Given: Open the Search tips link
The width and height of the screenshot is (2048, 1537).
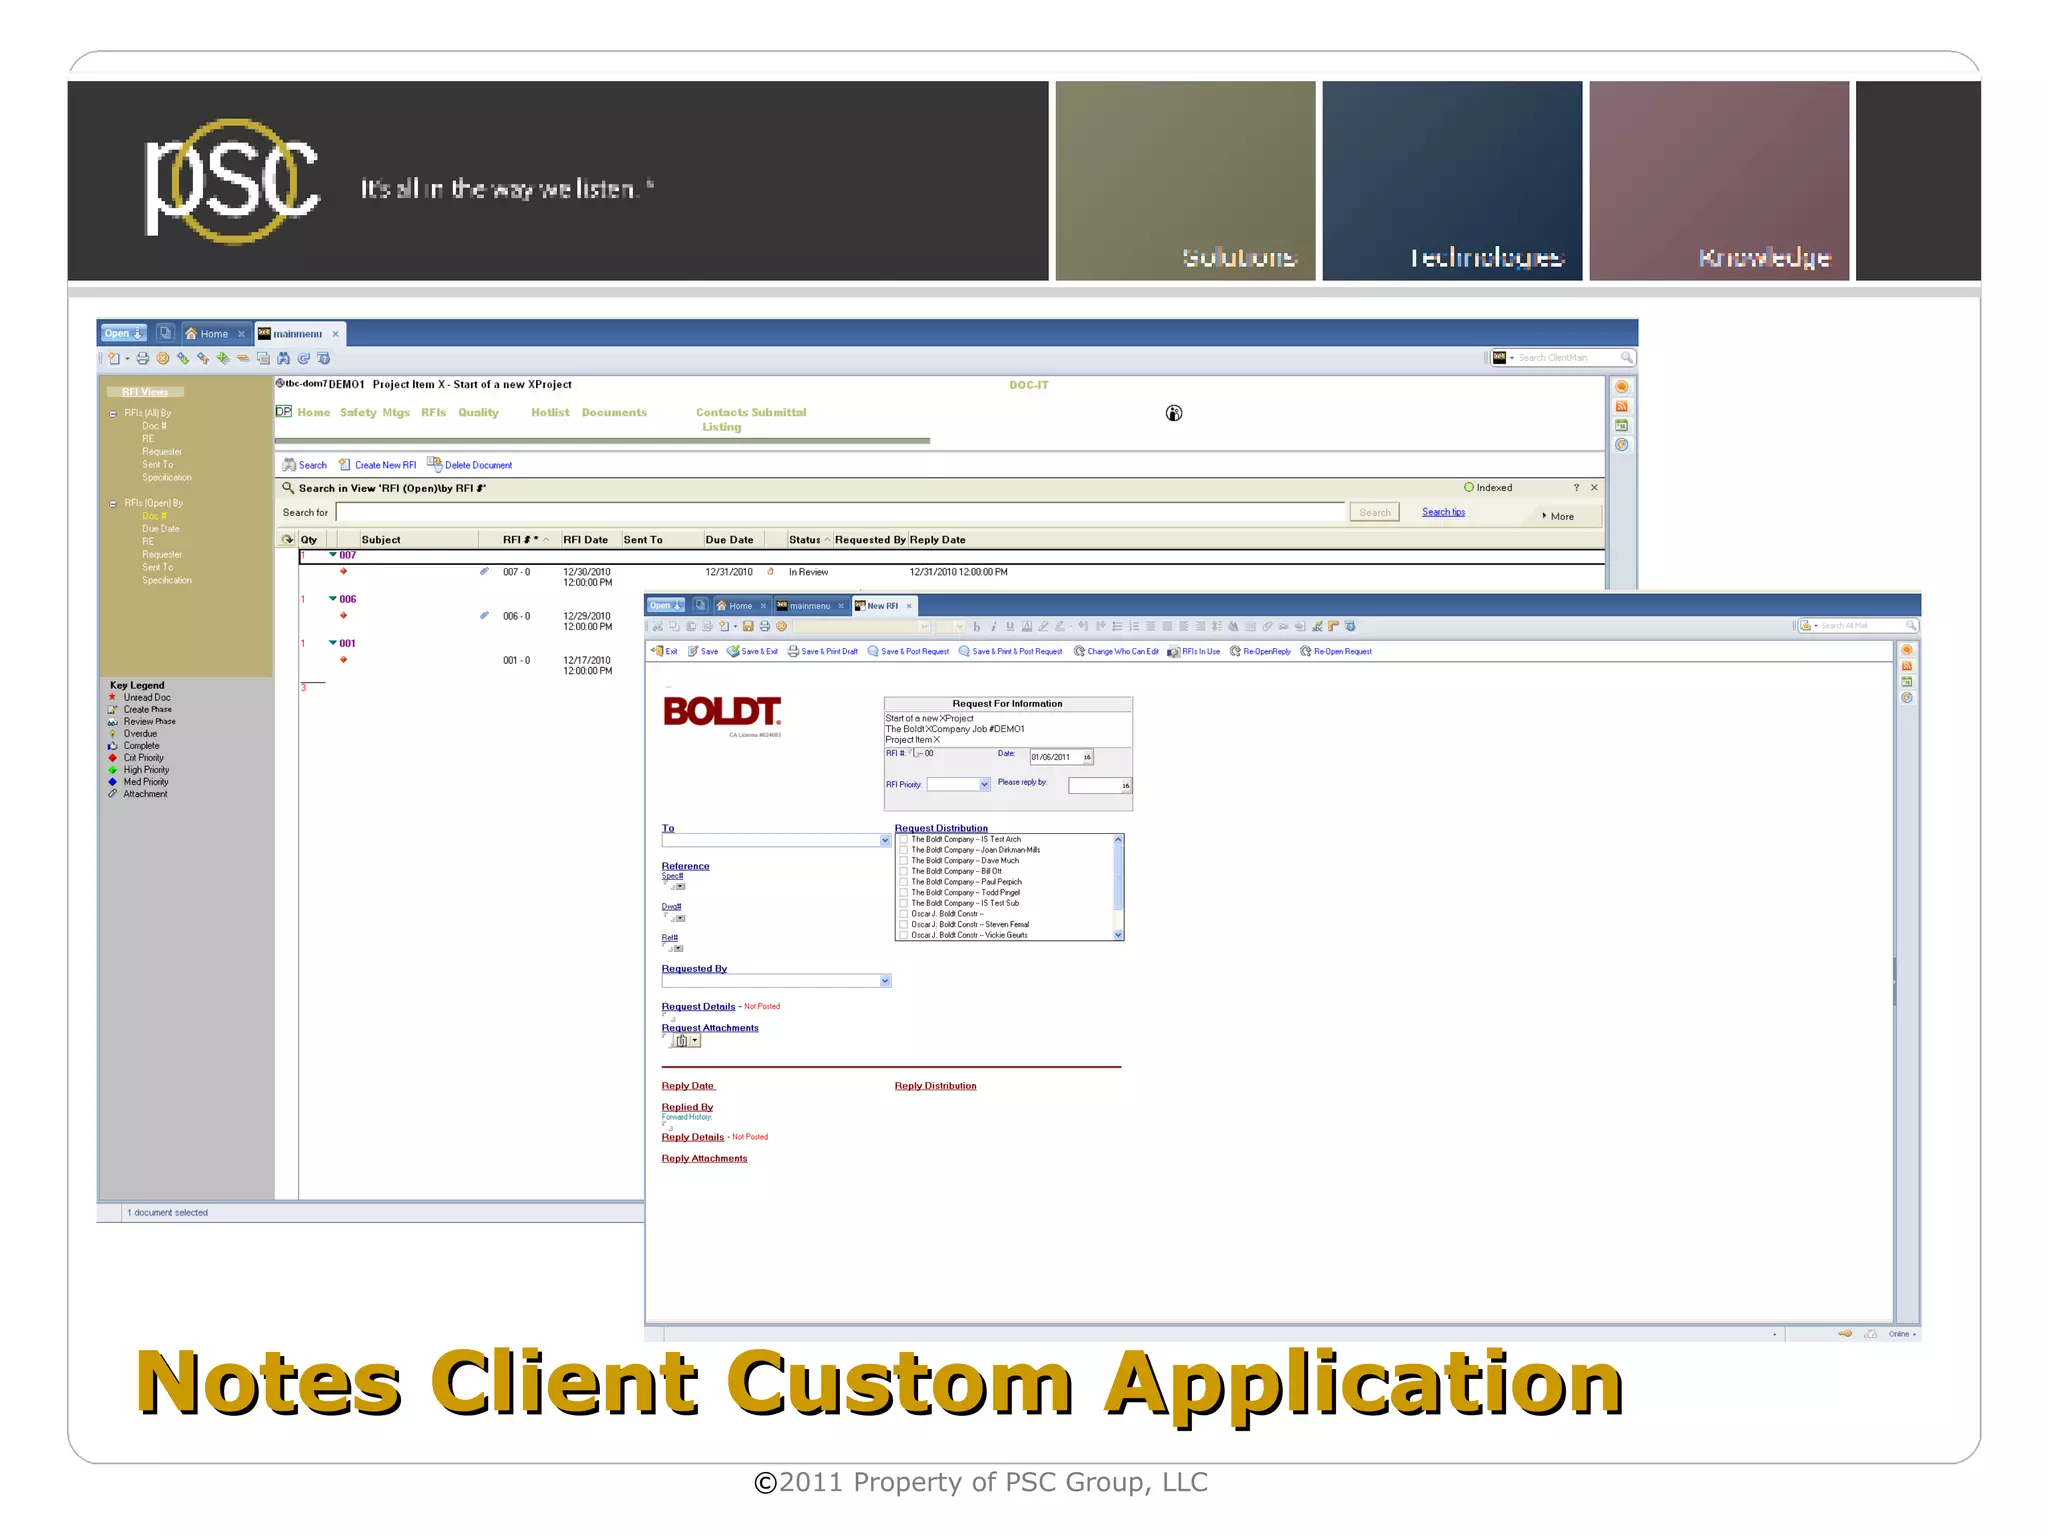Looking at the screenshot, I should click(1443, 513).
